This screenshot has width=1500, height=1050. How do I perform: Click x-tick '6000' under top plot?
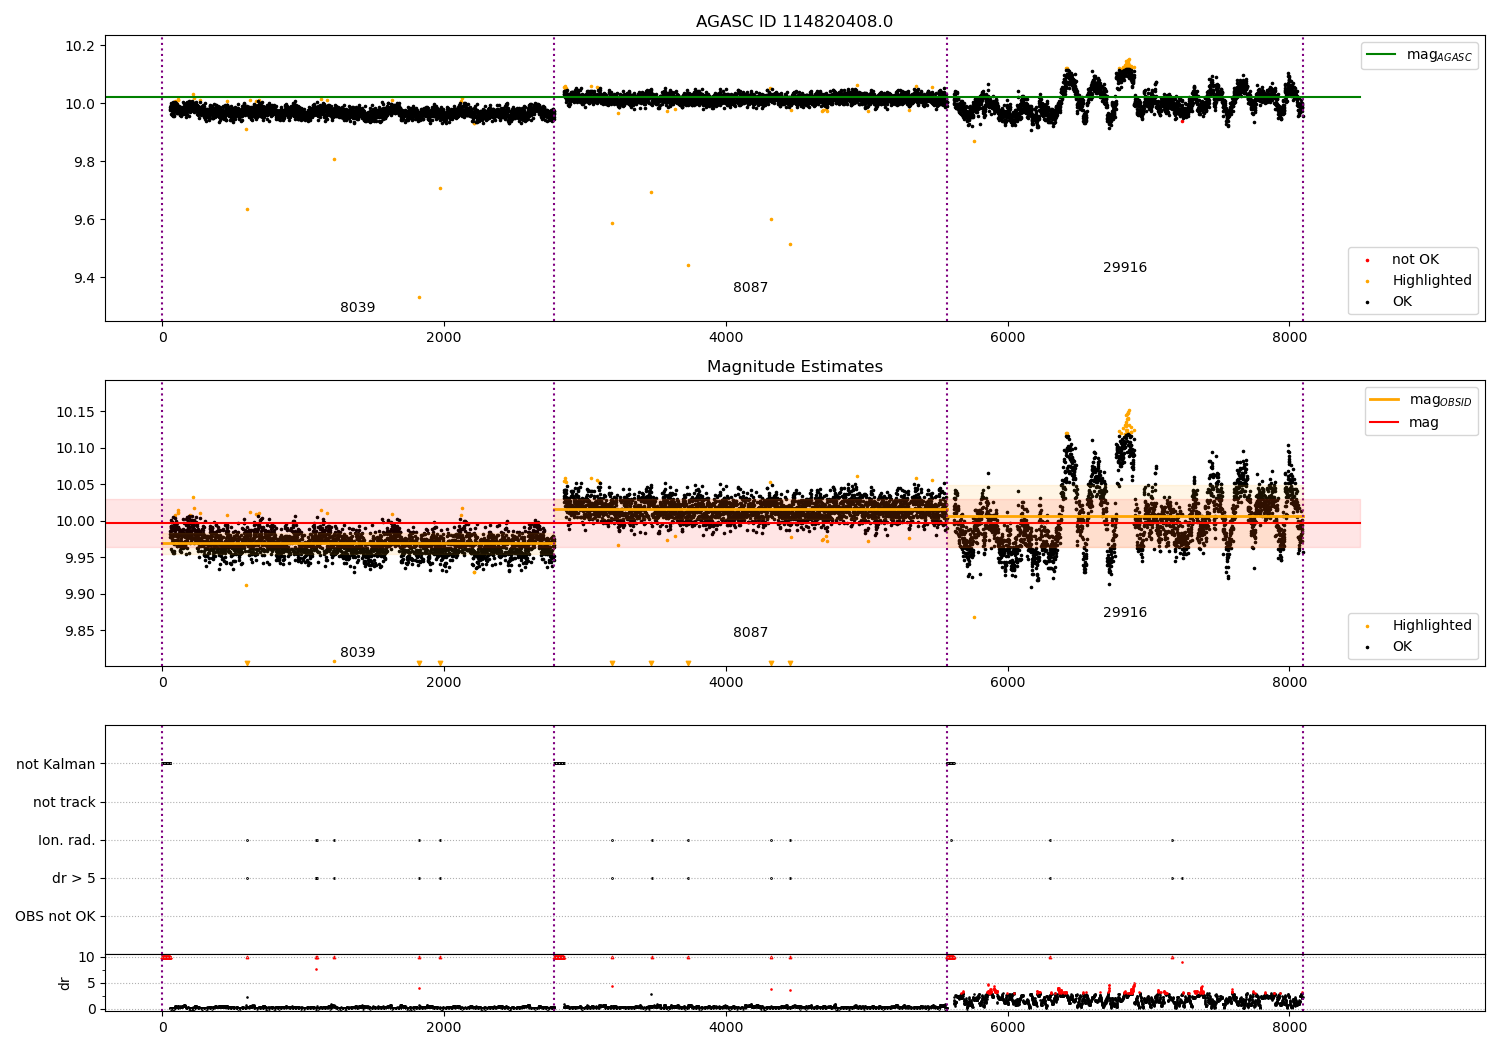point(1007,338)
